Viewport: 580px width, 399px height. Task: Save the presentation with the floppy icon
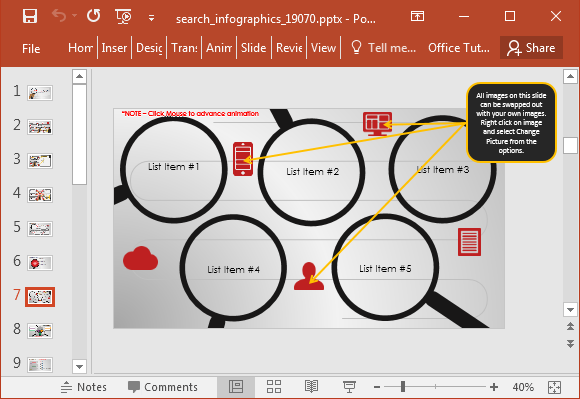[30, 16]
